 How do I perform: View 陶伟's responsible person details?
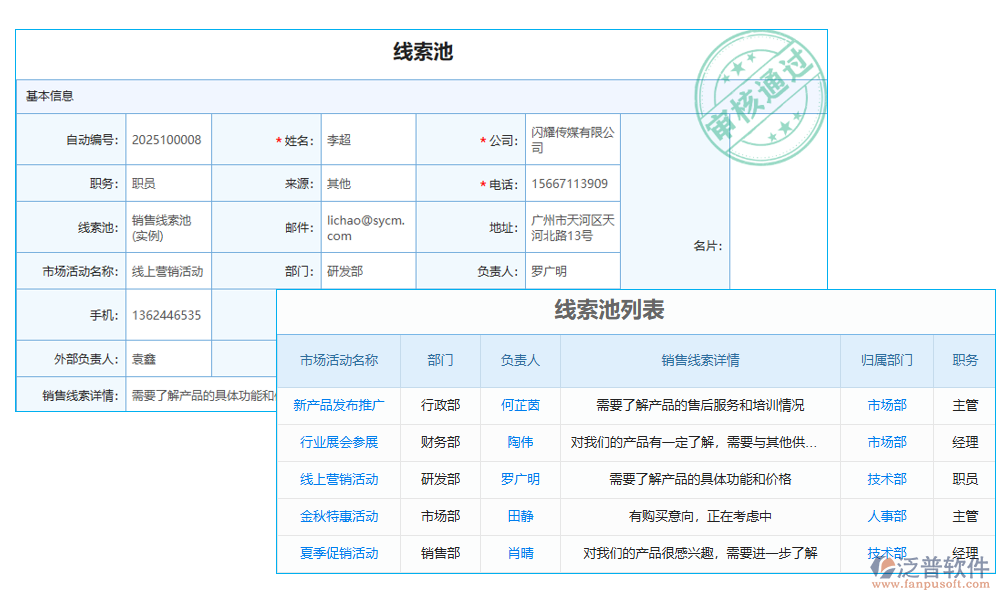(x=519, y=442)
